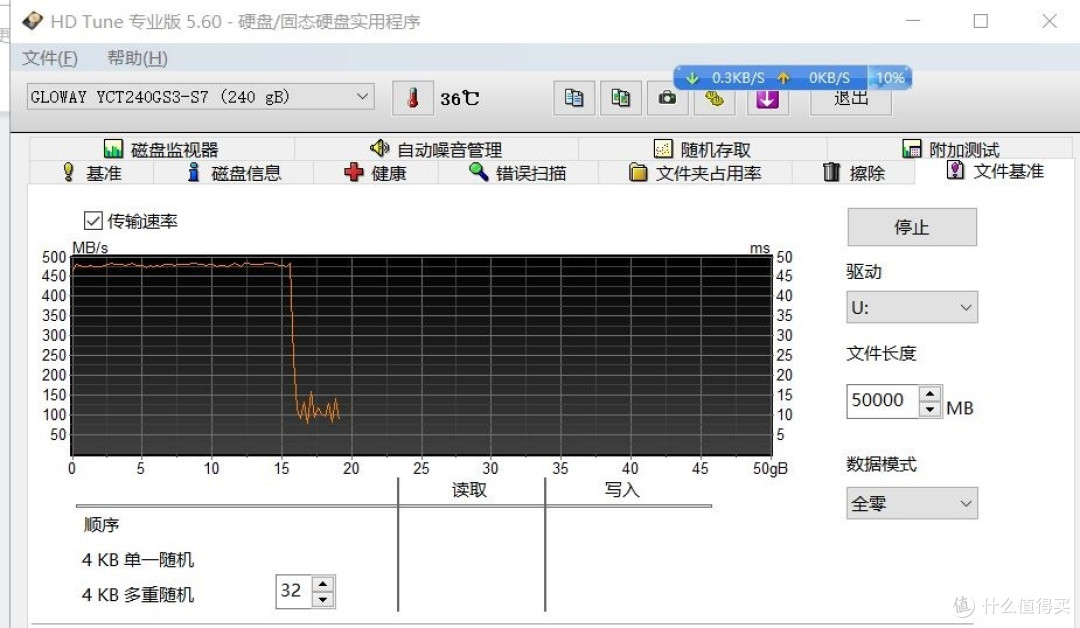Open the GLOWAY drive selection dropdown
This screenshot has width=1080, height=628.
point(200,97)
